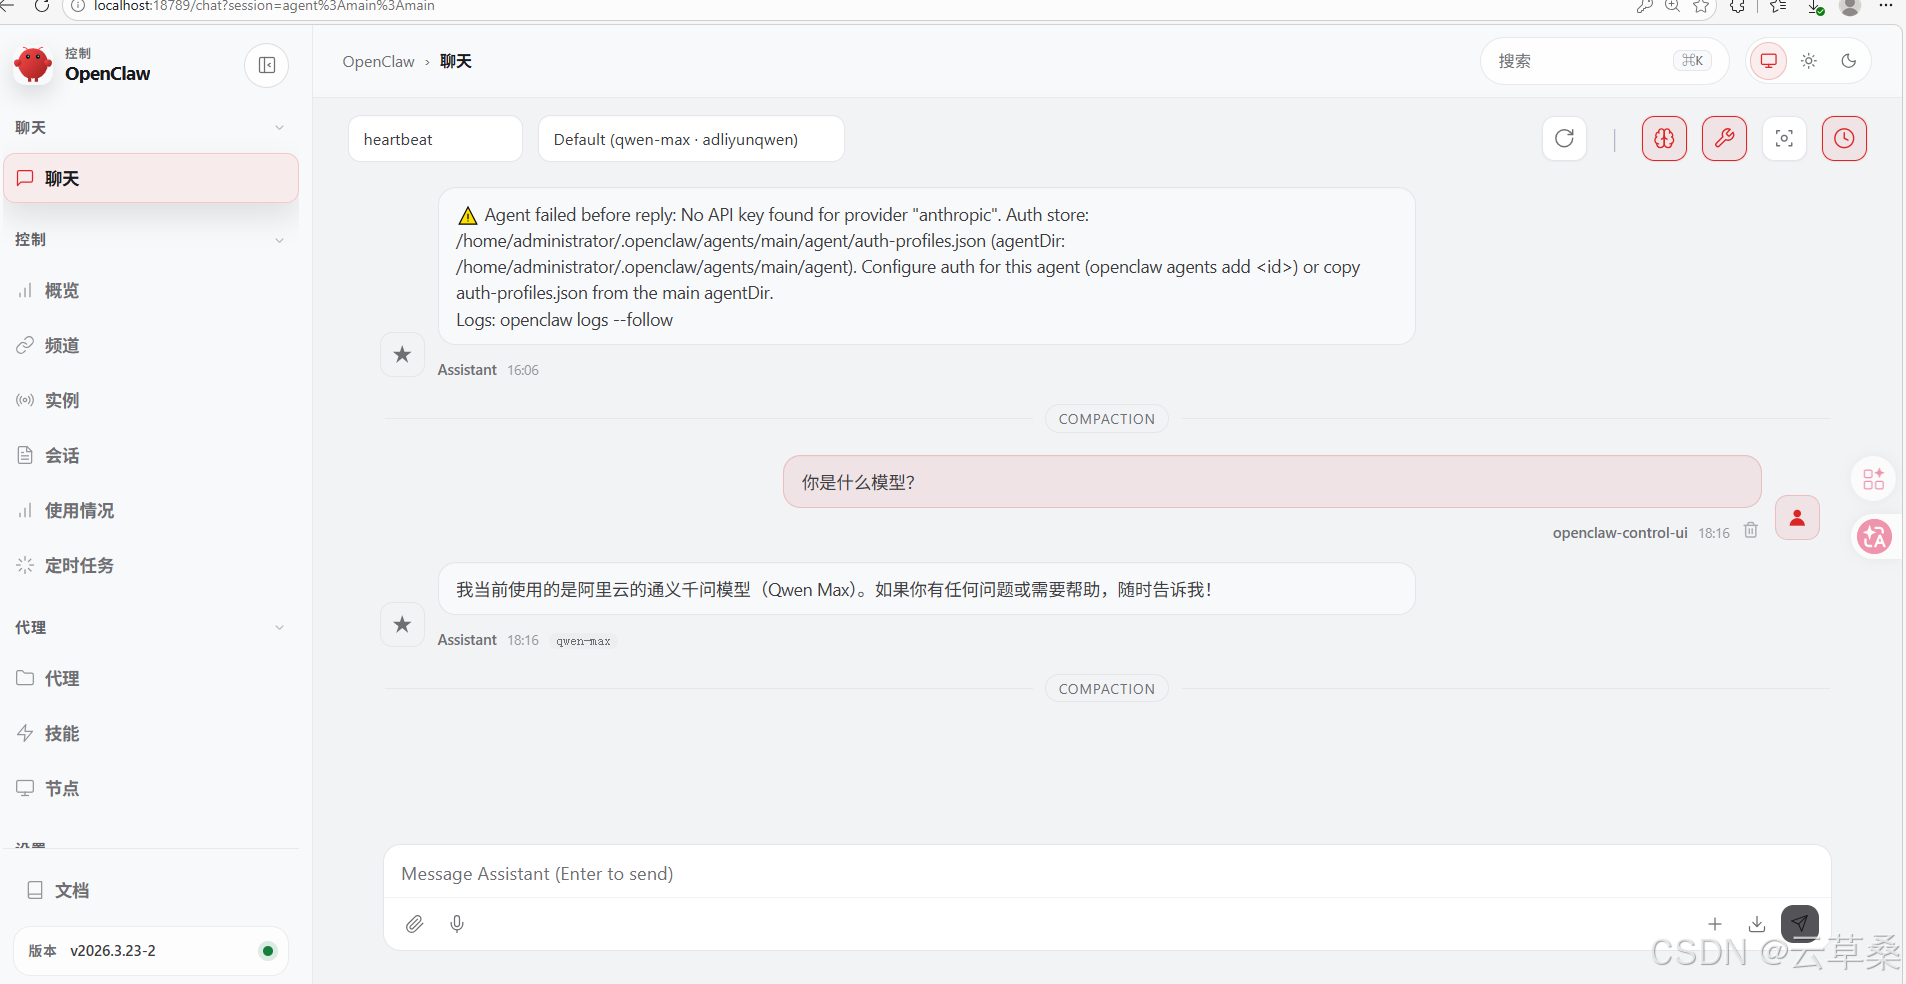Image resolution: width=1906 pixels, height=984 pixels.
Task: Open the 概览 overview page
Action: point(151,291)
